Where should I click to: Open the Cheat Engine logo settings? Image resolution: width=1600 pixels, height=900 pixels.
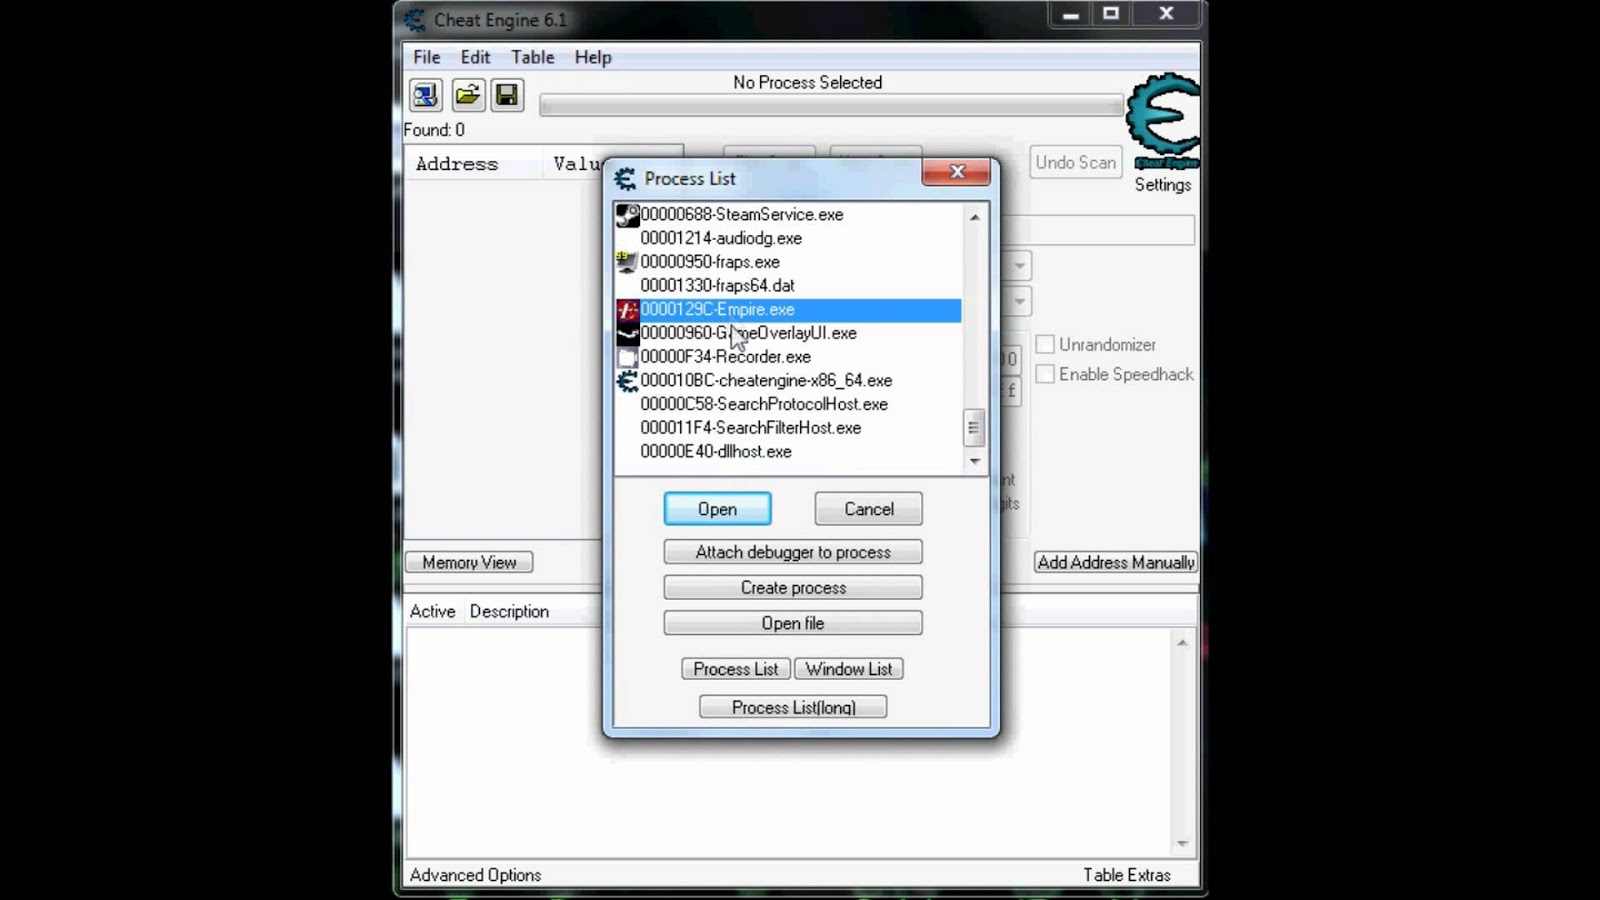click(x=1163, y=121)
